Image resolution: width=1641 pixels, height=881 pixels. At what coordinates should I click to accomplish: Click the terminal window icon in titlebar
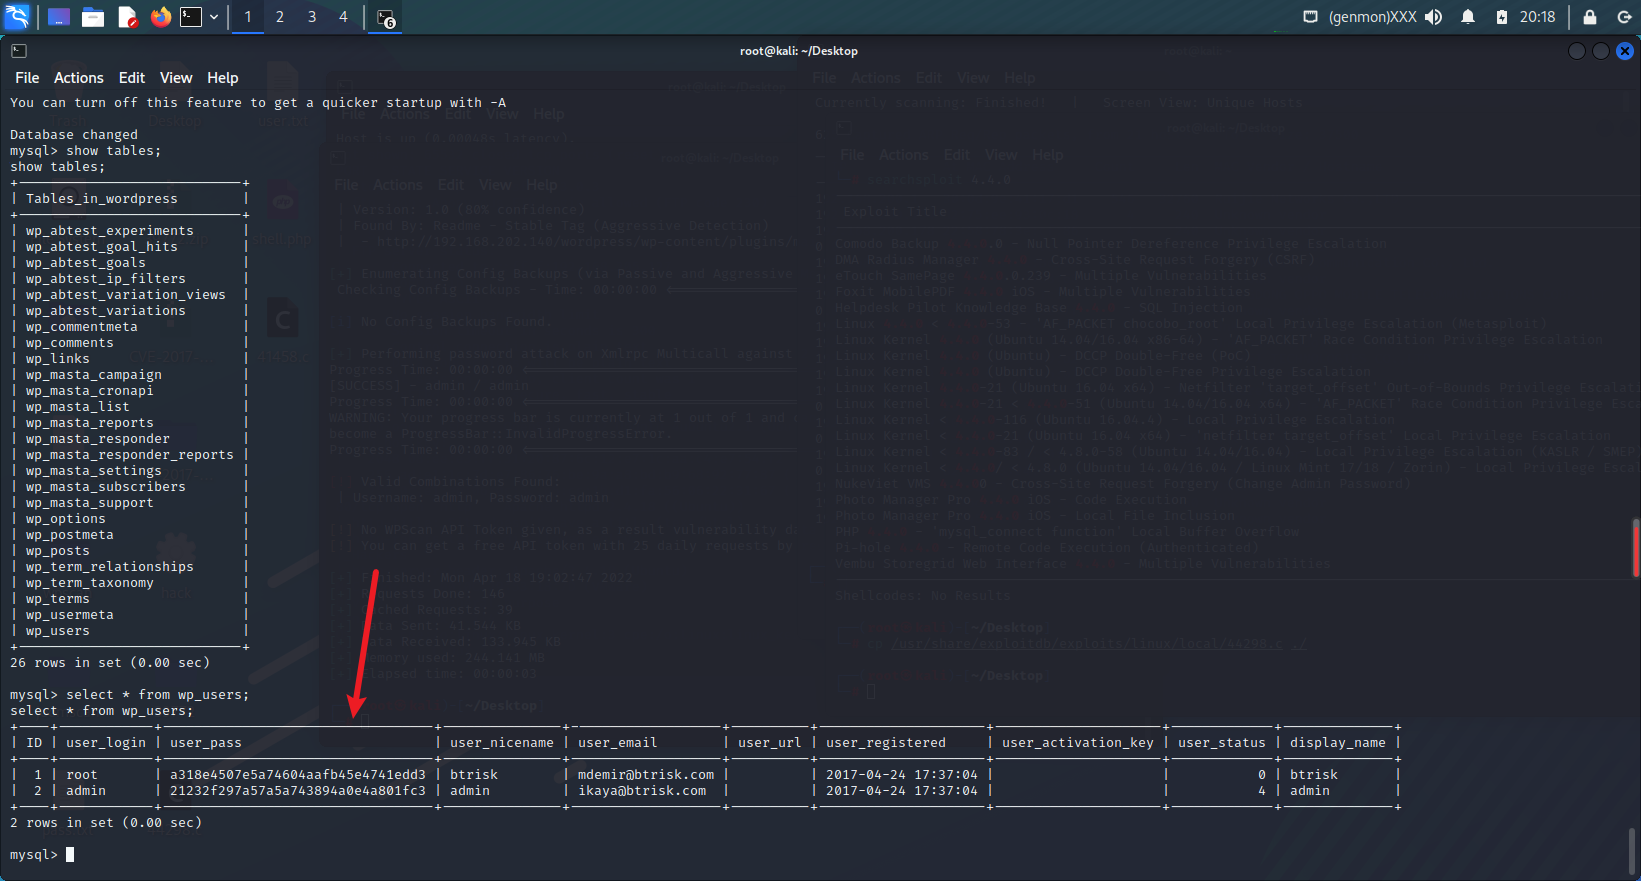[19, 51]
